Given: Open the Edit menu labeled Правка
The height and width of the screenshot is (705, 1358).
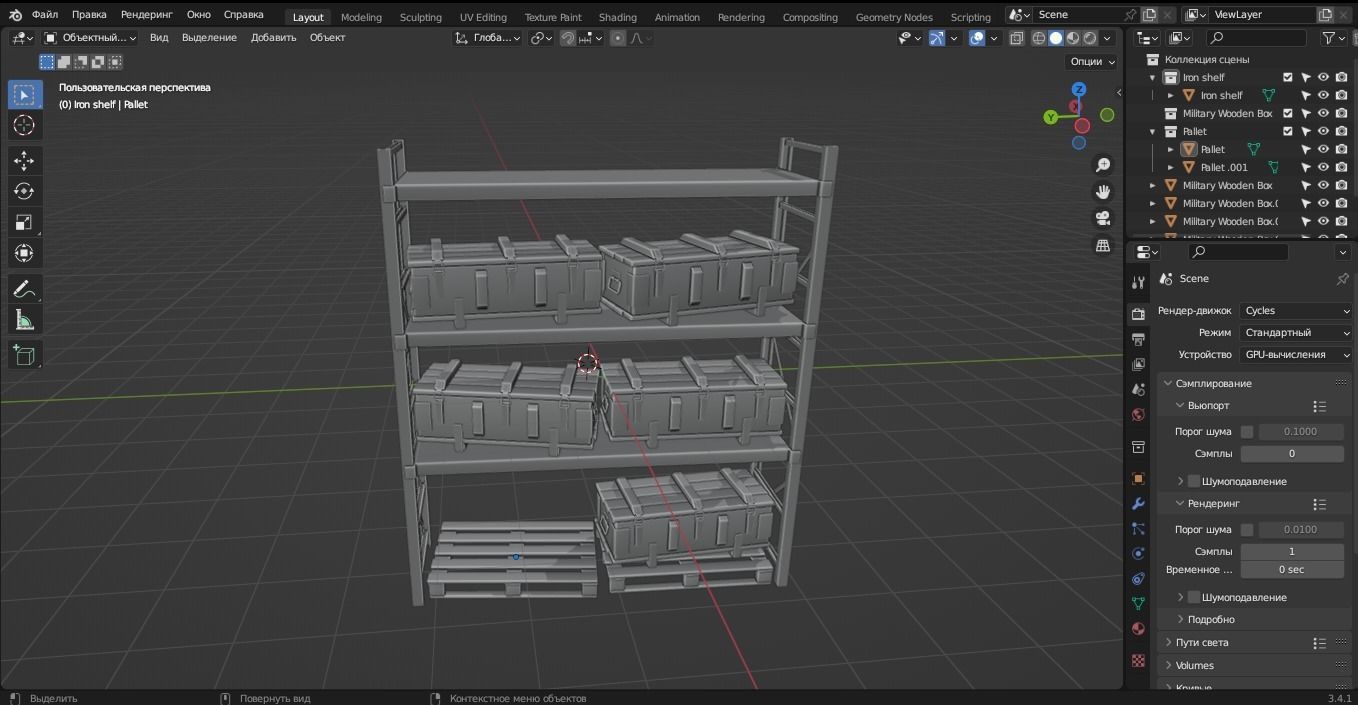Looking at the screenshot, I should [x=89, y=15].
